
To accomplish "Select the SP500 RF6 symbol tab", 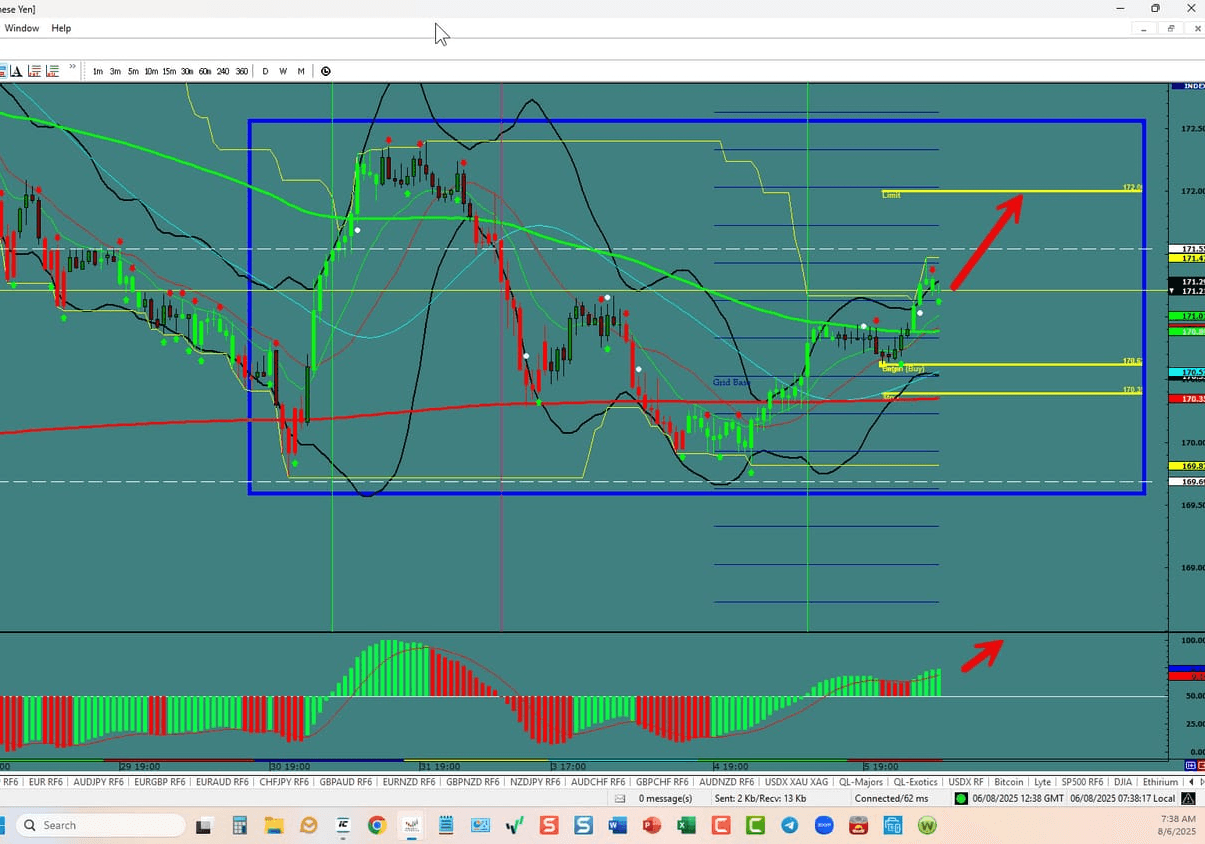I will click(x=1081, y=781).
